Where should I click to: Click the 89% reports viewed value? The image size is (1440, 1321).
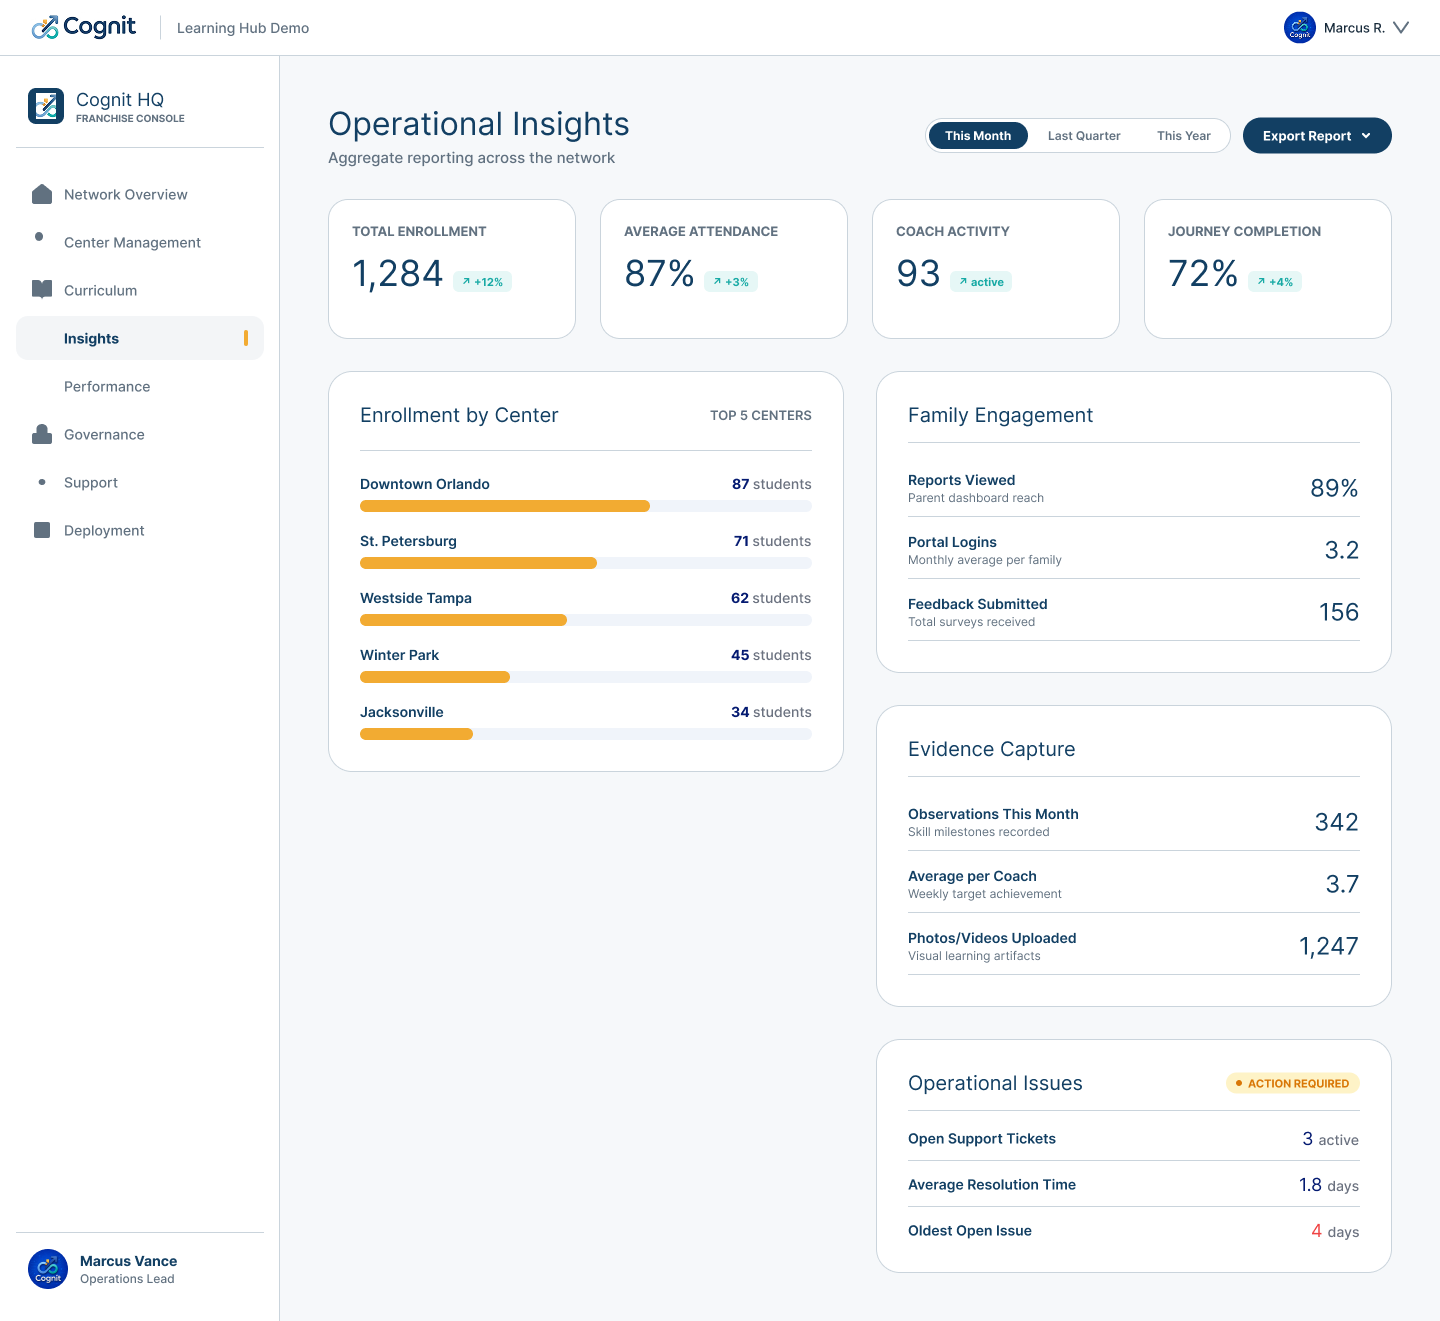pyautogui.click(x=1334, y=488)
